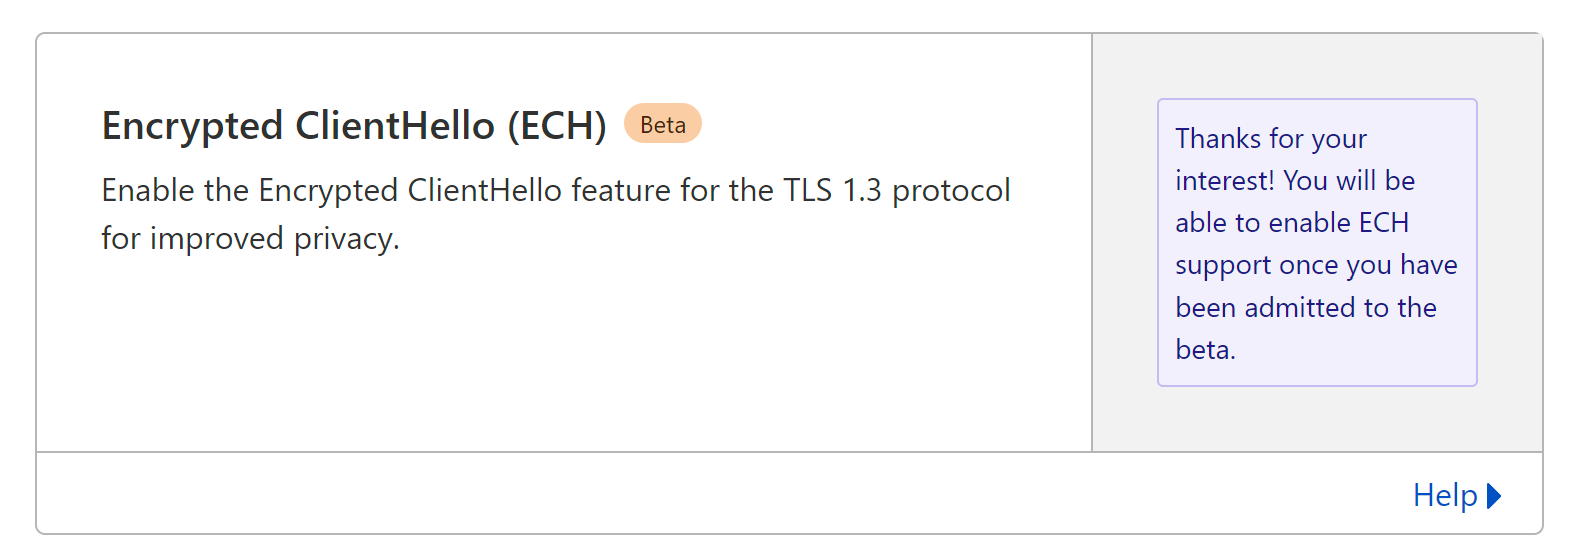Screen dimensions: 1570x556
Task: Click the gray panel above the notice box
Action: [x=1317, y=66]
